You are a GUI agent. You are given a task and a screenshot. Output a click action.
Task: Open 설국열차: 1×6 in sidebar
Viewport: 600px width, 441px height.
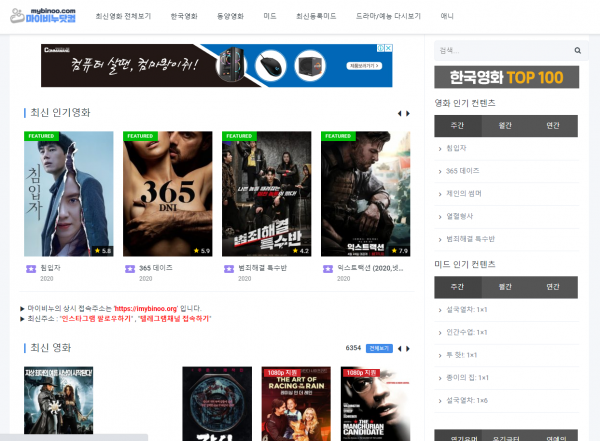click(x=467, y=400)
